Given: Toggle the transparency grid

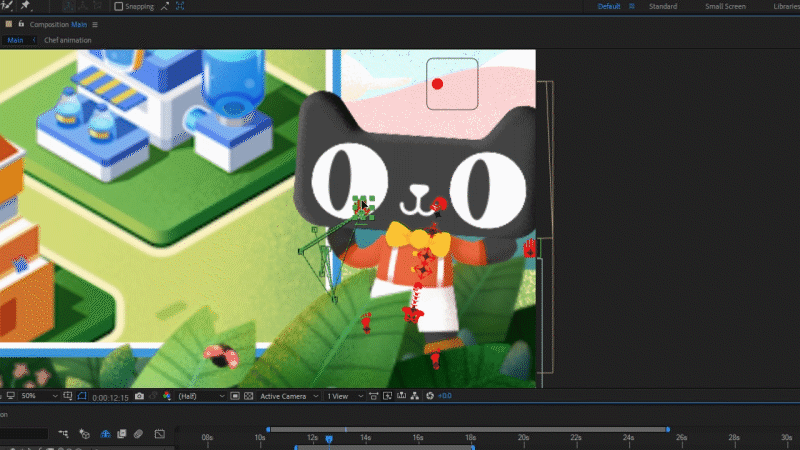Looking at the screenshot, I should [248, 396].
